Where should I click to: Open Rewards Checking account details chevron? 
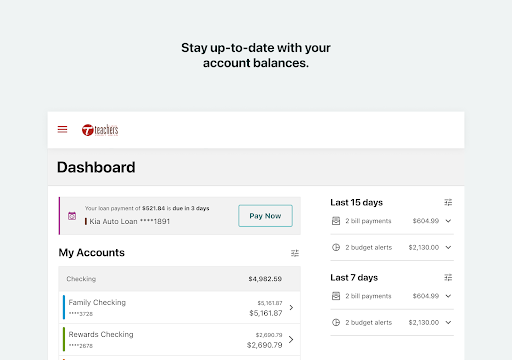click(x=291, y=339)
